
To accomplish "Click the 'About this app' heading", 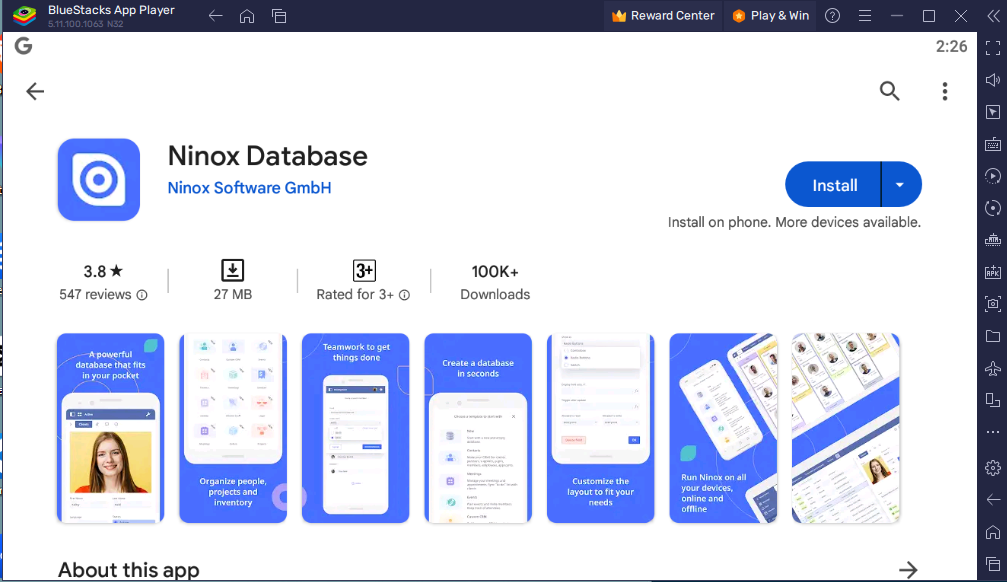I will point(129,570).
